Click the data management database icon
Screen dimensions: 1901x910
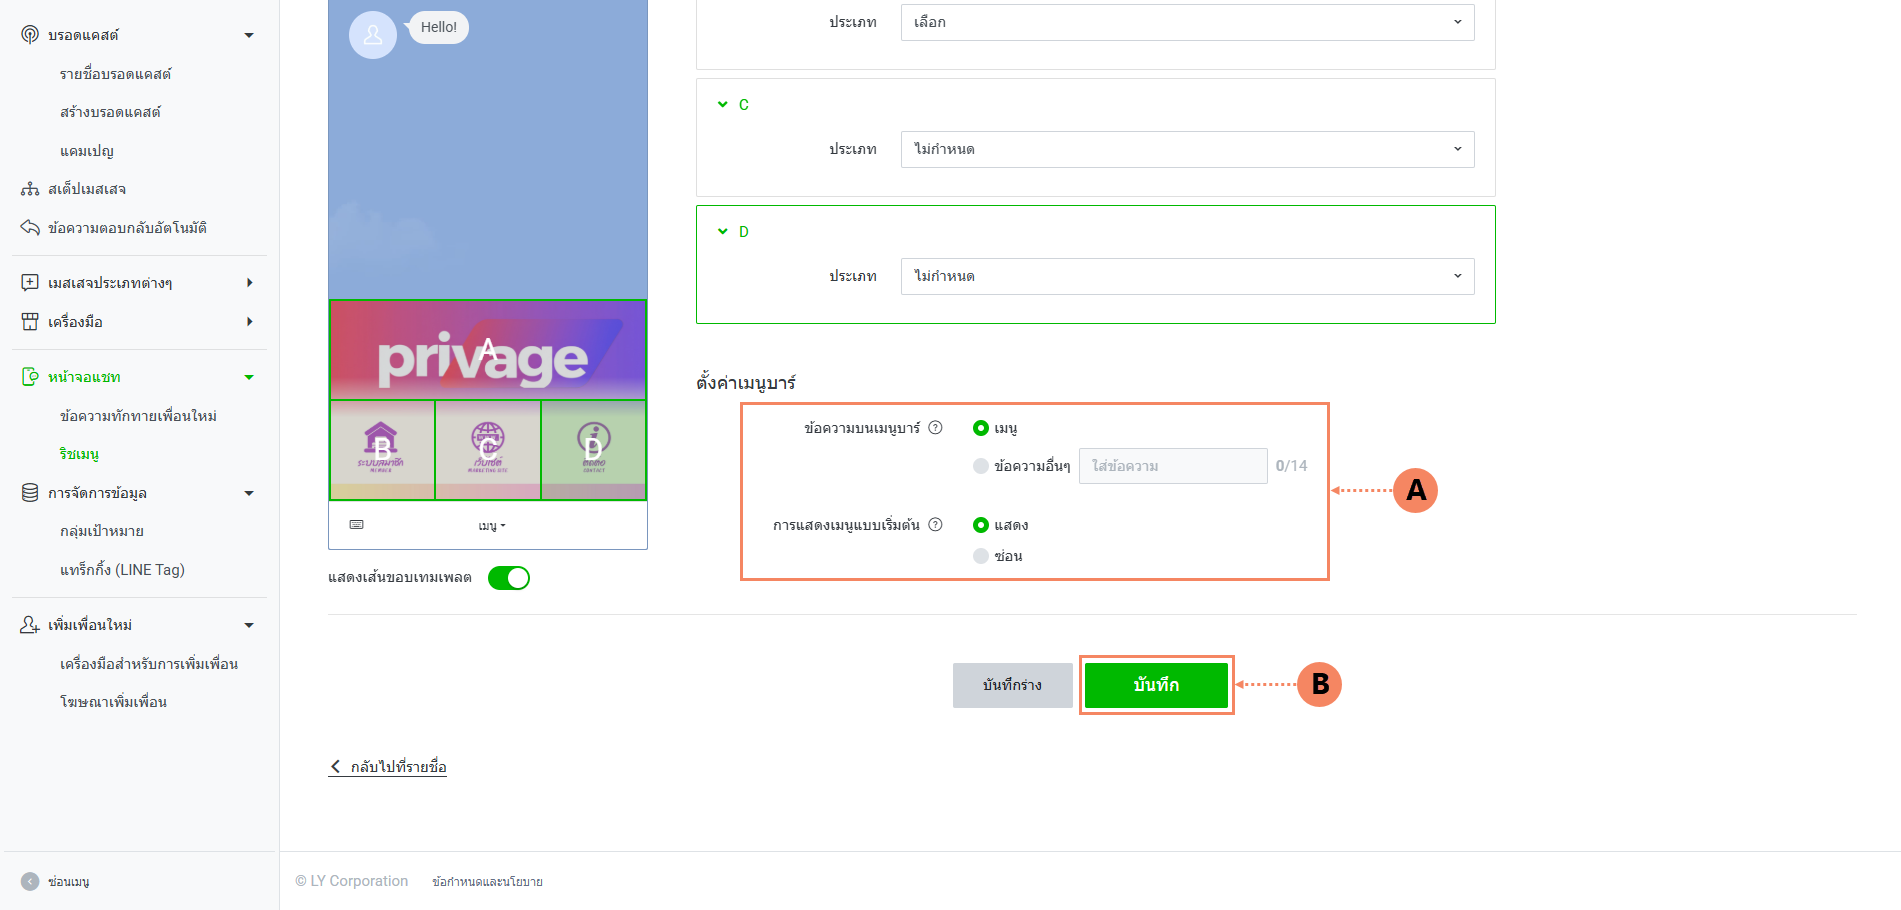(x=30, y=493)
